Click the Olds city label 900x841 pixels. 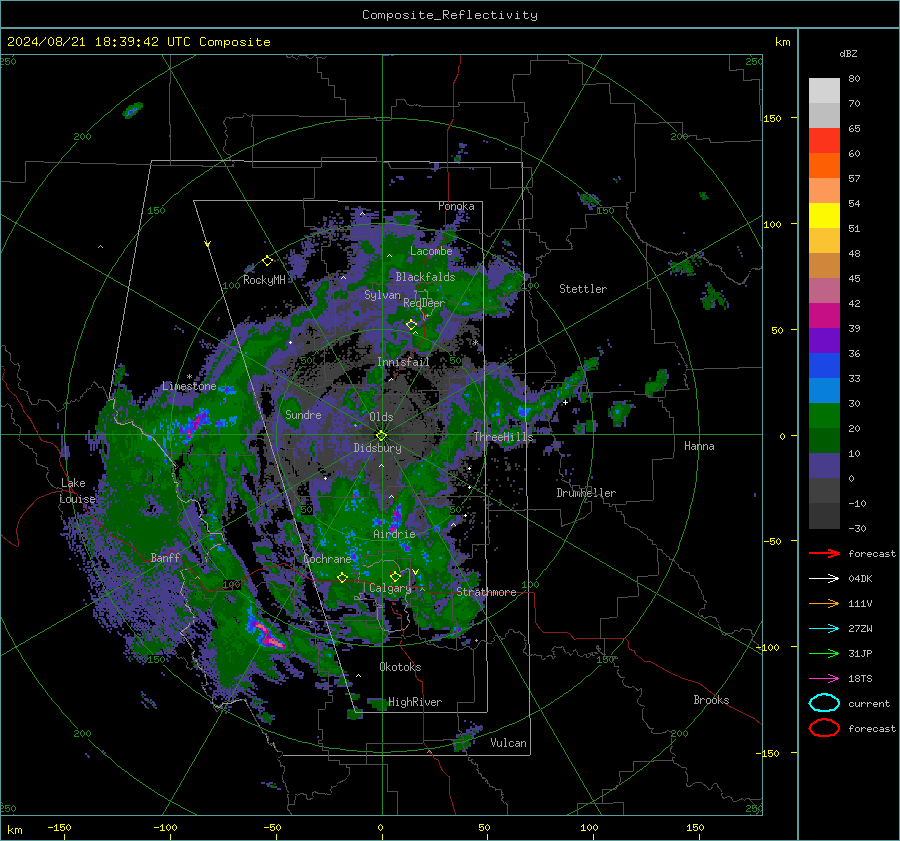tap(381, 417)
